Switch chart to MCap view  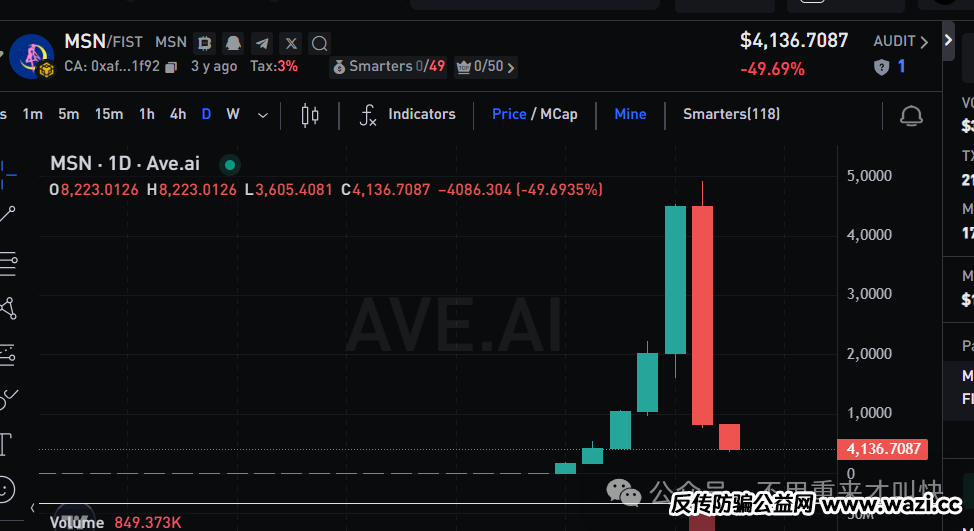pos(558,114)
